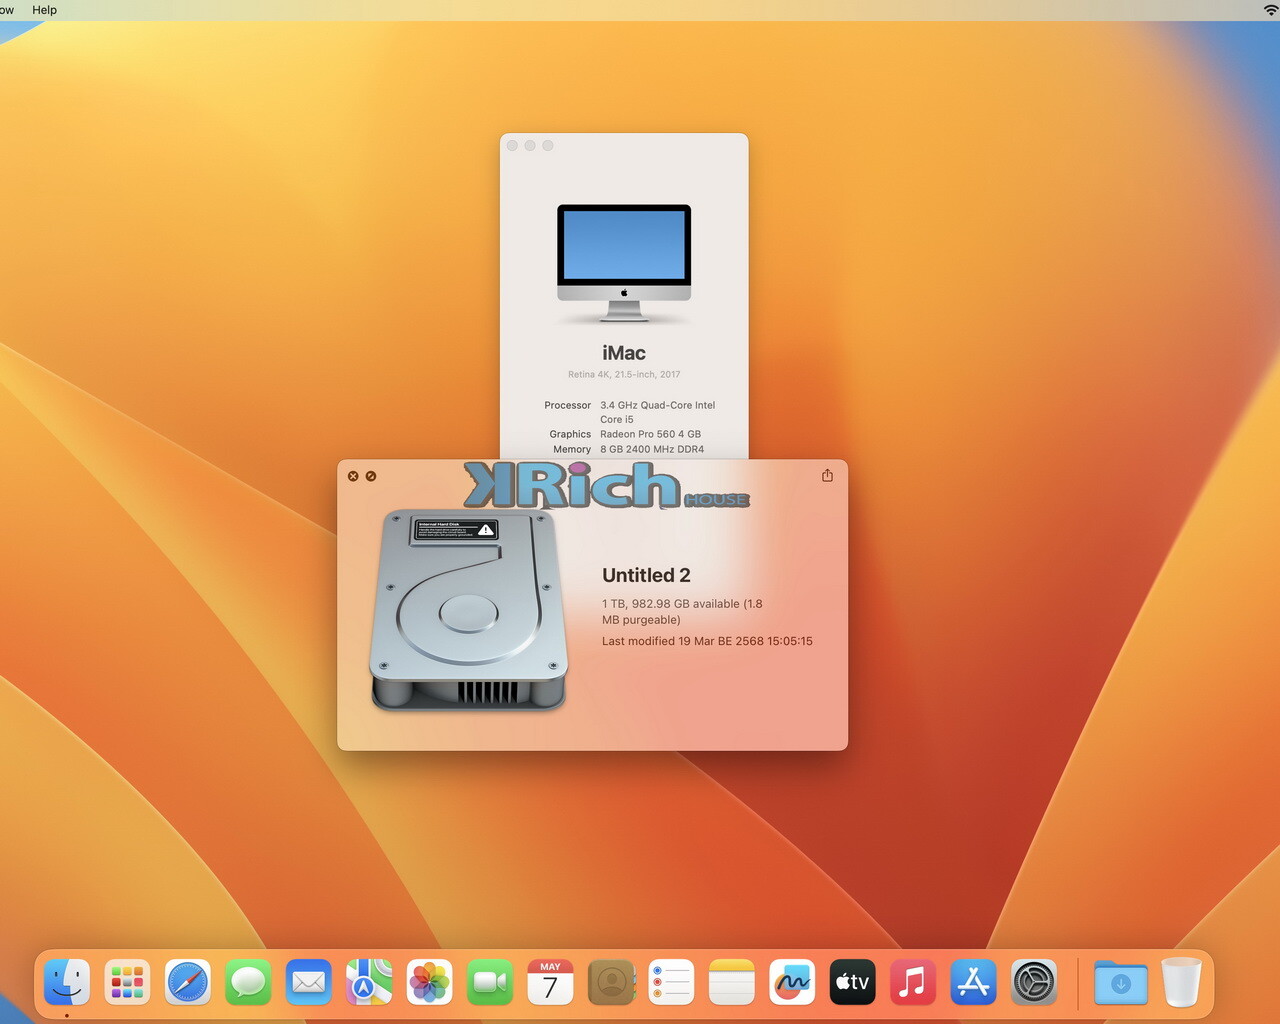1280x1024 pixels.
Task: Open Reminders app in the dock
Action: pyautogui.click(x=671, y=983)
